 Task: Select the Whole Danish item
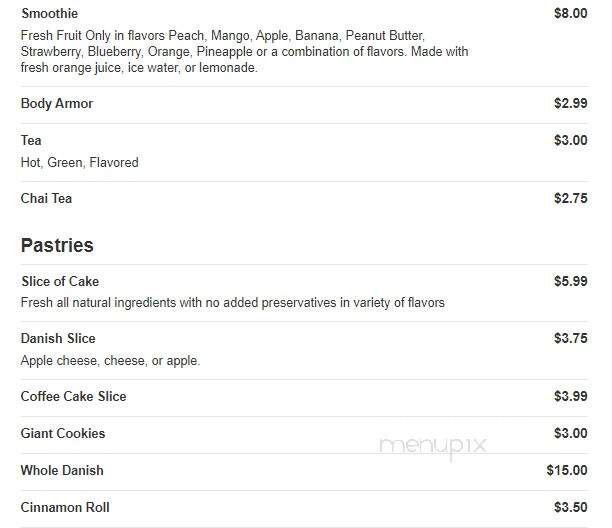62,471
